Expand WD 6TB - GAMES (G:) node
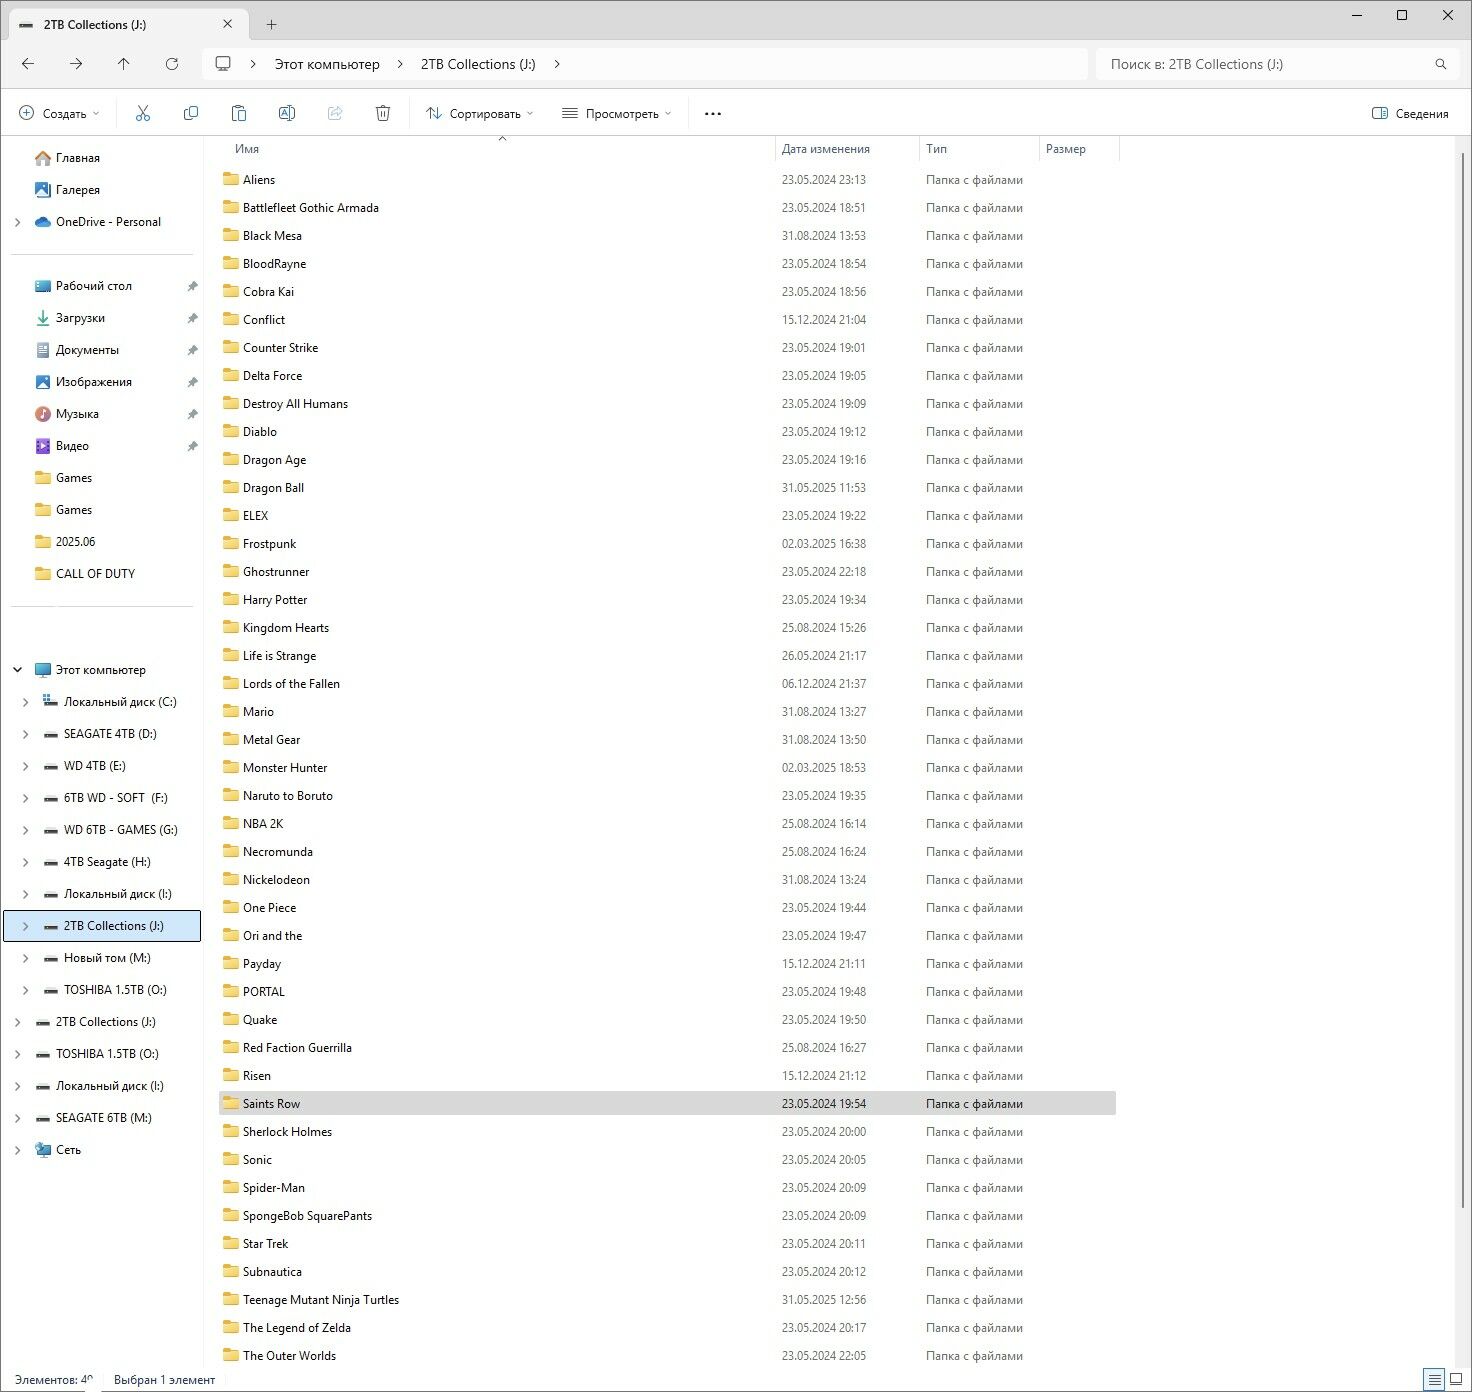The height and width of the screenshot is (1392, 1472). [x=25, y=830]
